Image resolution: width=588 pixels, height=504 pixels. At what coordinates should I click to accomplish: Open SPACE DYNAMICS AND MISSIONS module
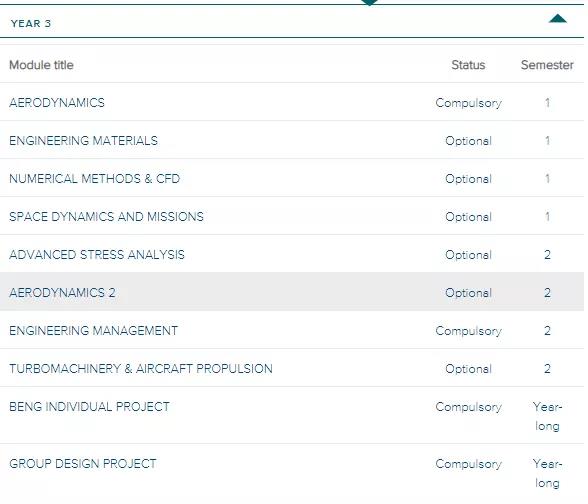(106, 216)
